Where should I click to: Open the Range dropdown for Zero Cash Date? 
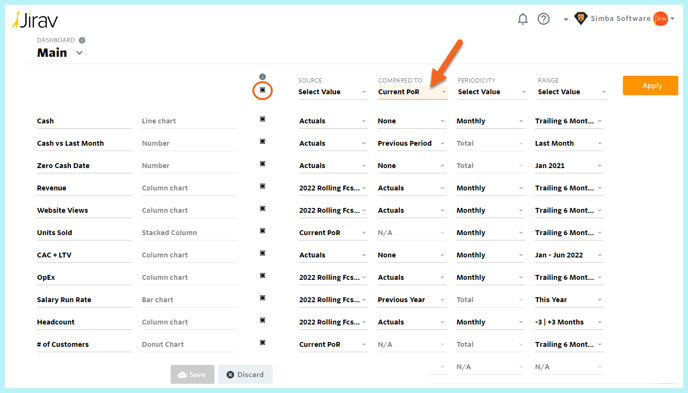point(569,166)
